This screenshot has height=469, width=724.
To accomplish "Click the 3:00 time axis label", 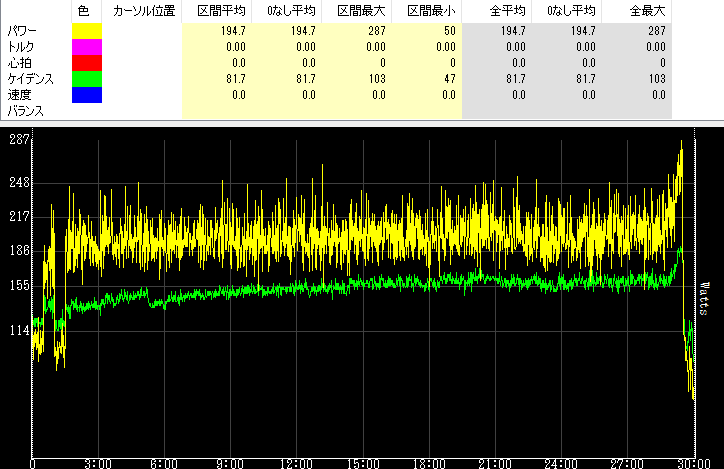I will click(98, 463).
